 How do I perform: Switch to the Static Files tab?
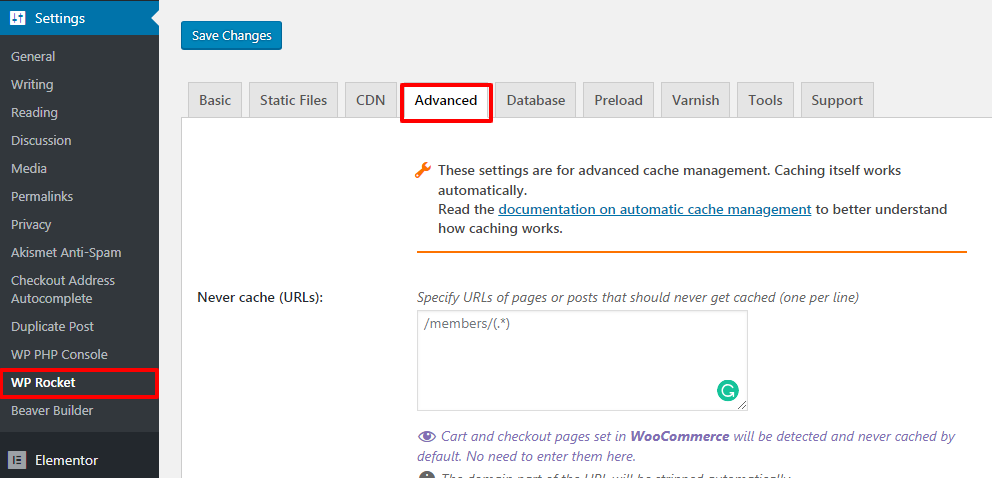[x=294, y=100]
